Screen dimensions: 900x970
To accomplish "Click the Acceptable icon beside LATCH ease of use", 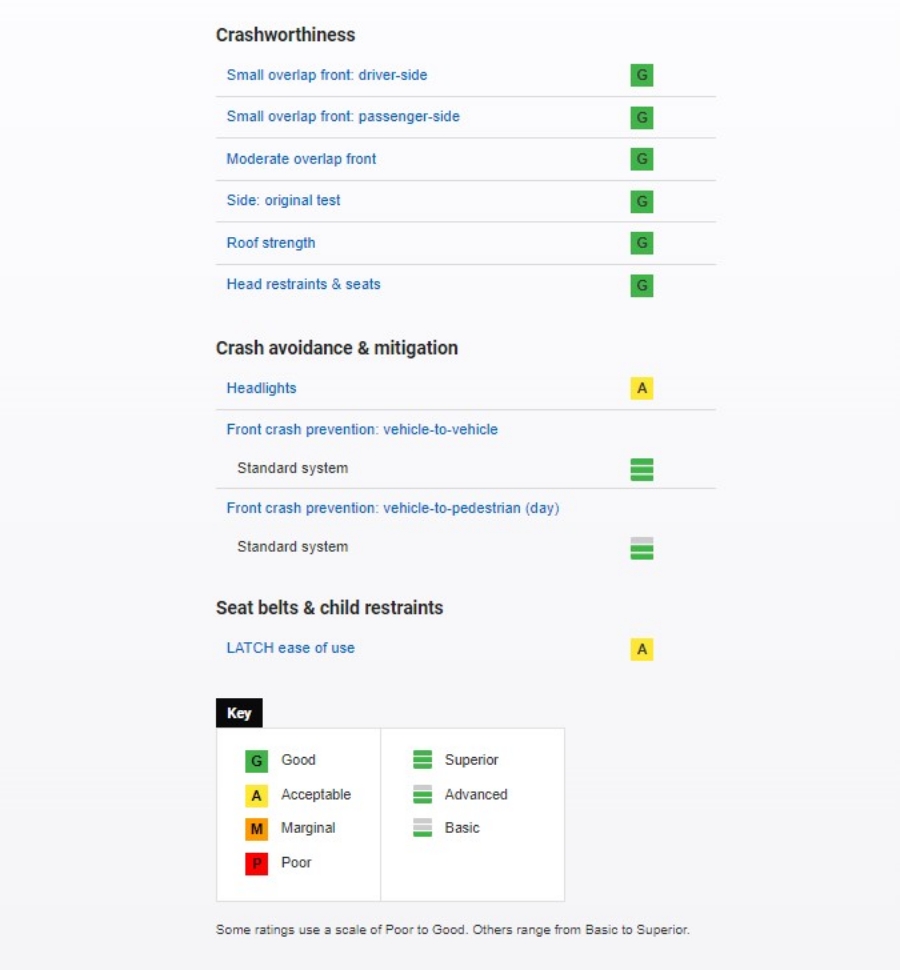I will pos(642,649).
